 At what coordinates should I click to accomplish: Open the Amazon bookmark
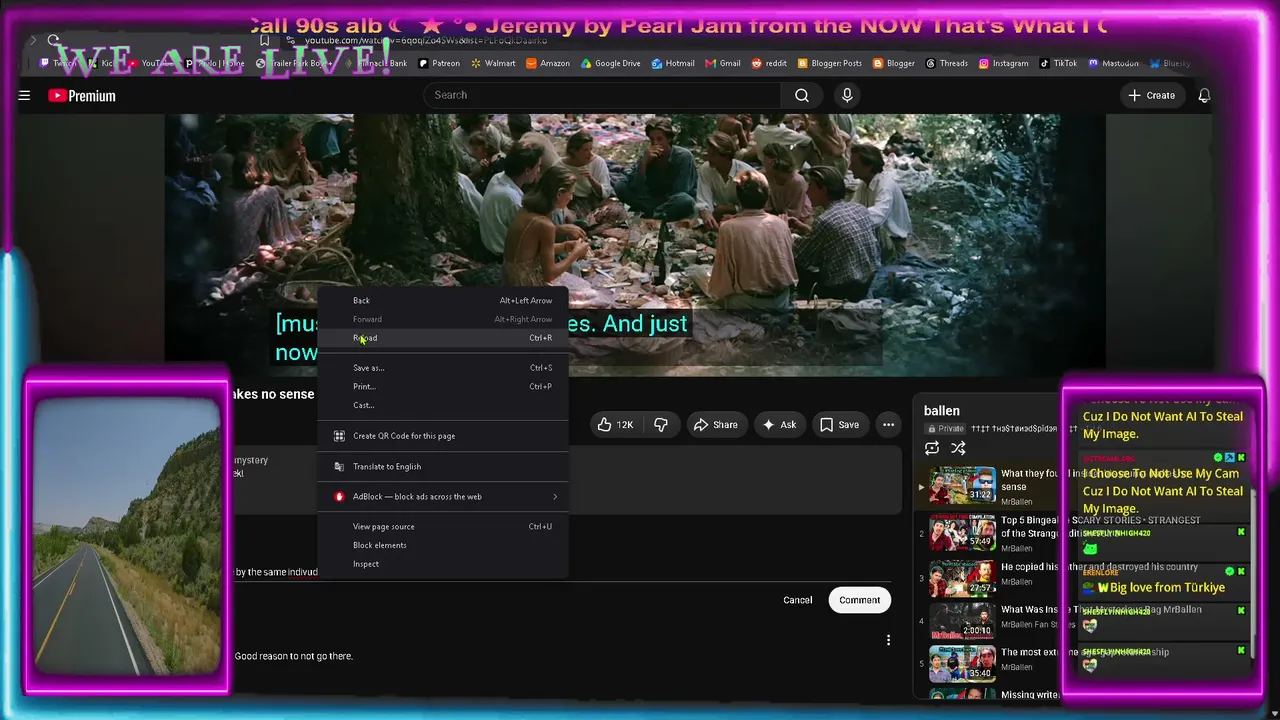point(547,63)
